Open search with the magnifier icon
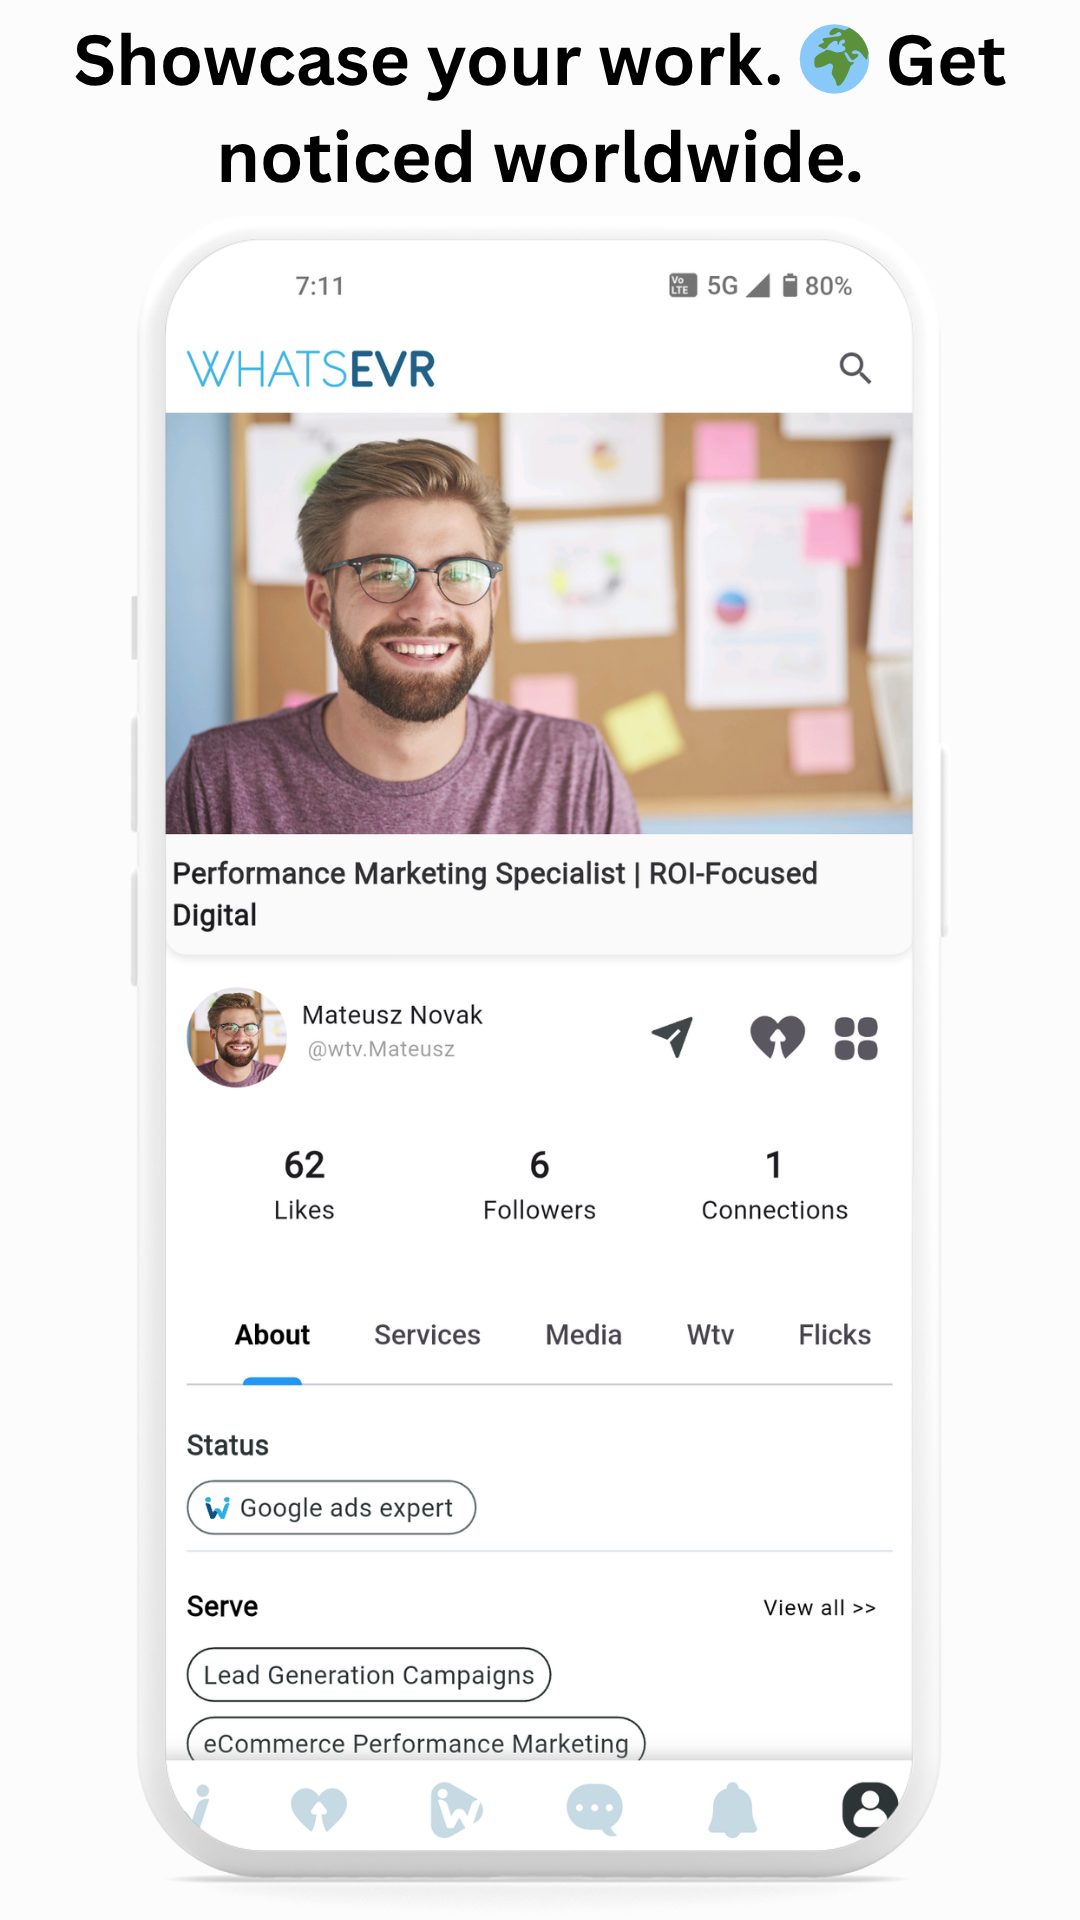The width and height of the screenshot is (1080, 1920). (855, 368)
